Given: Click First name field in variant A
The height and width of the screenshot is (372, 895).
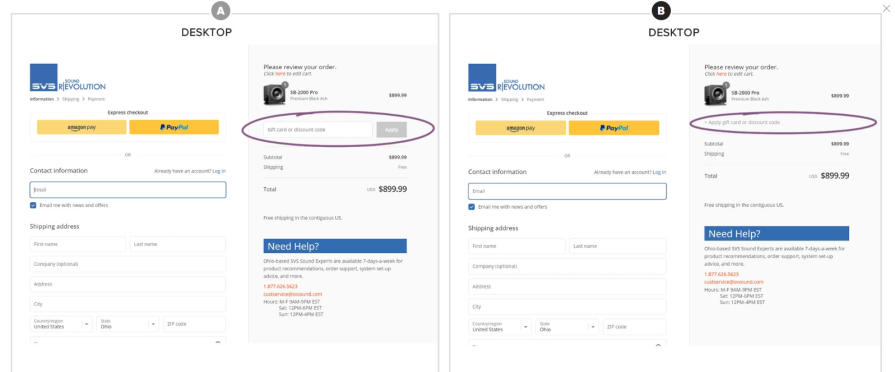Looking at the screenshot, I should (x=78, y=244).
